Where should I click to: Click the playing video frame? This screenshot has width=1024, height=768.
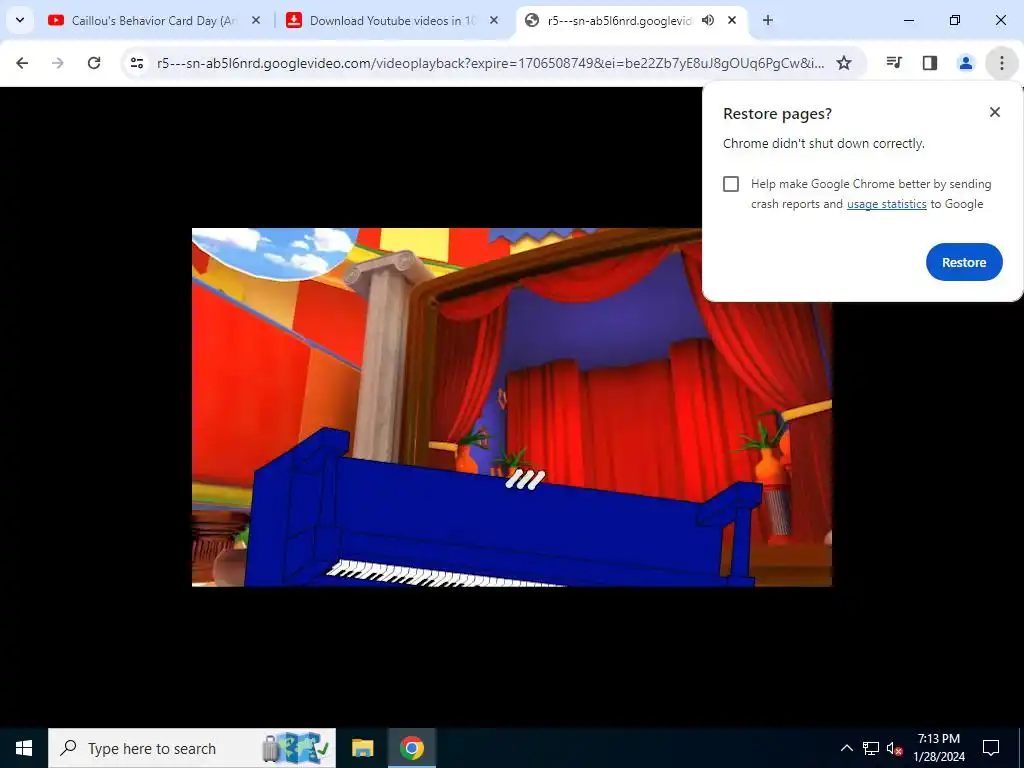(x=511, y=407)
